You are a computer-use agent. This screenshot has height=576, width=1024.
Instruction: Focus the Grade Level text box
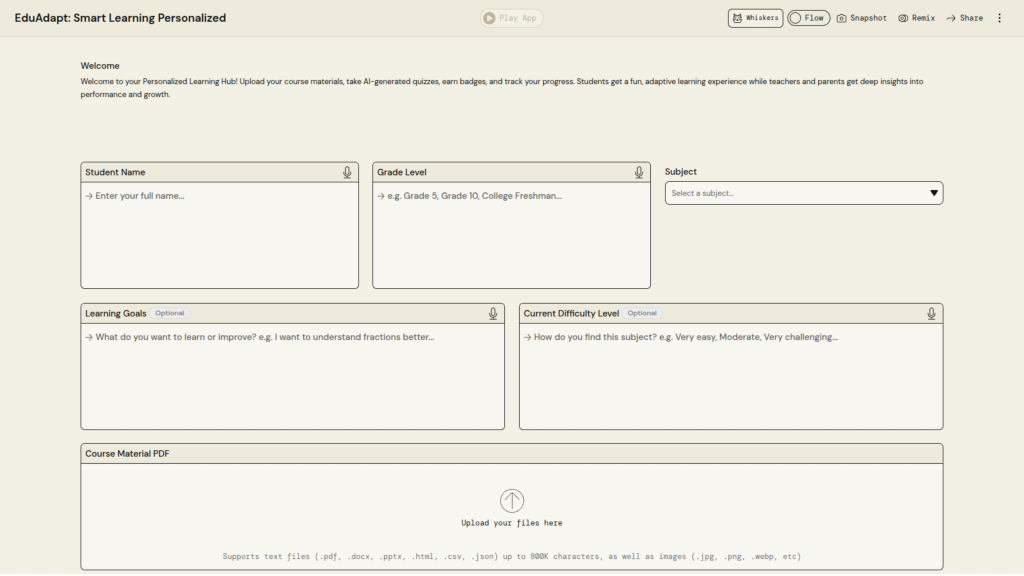pyautogui.click(x=511, y=235)
